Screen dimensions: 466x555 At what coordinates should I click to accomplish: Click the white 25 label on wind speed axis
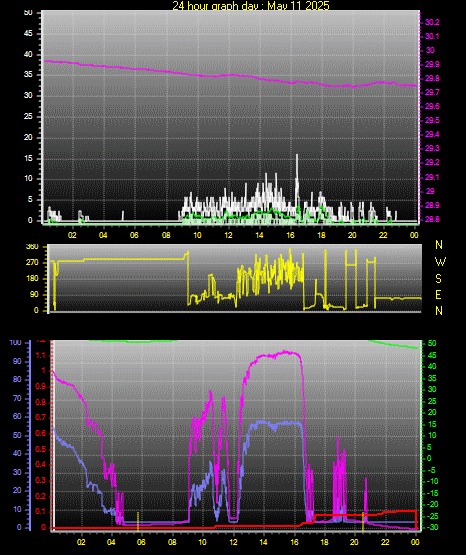[x=28, y=116]
